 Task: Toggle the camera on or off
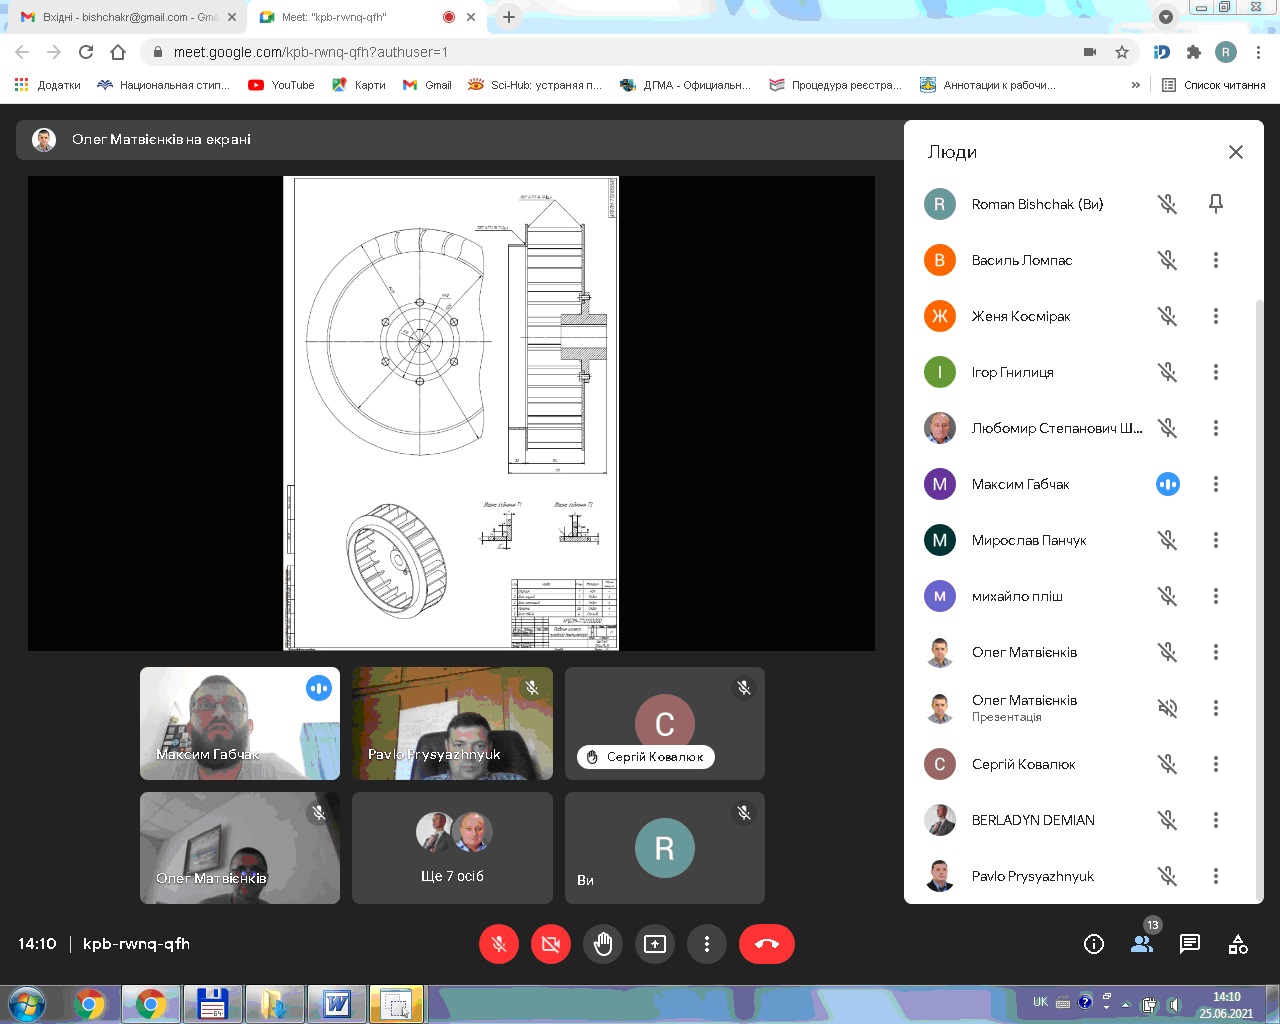pyautogui.click(x=551, y=944)
